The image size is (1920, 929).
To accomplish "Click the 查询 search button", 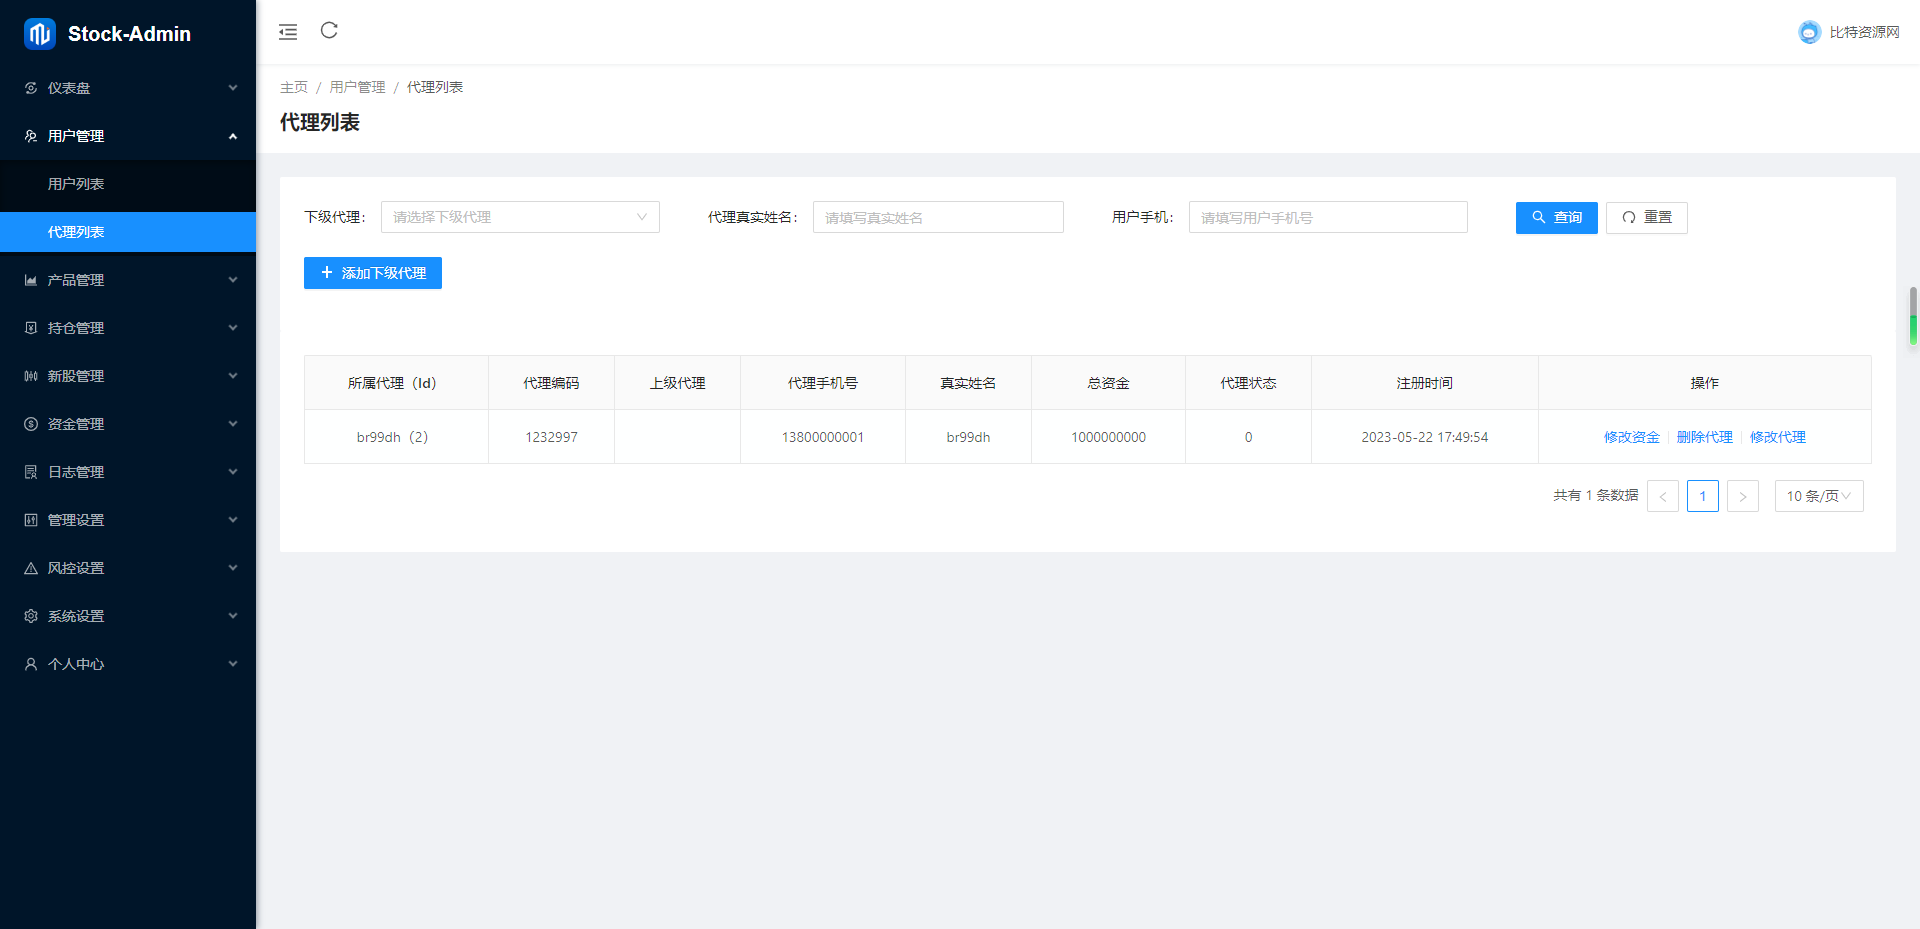I will coord(1556,217).
